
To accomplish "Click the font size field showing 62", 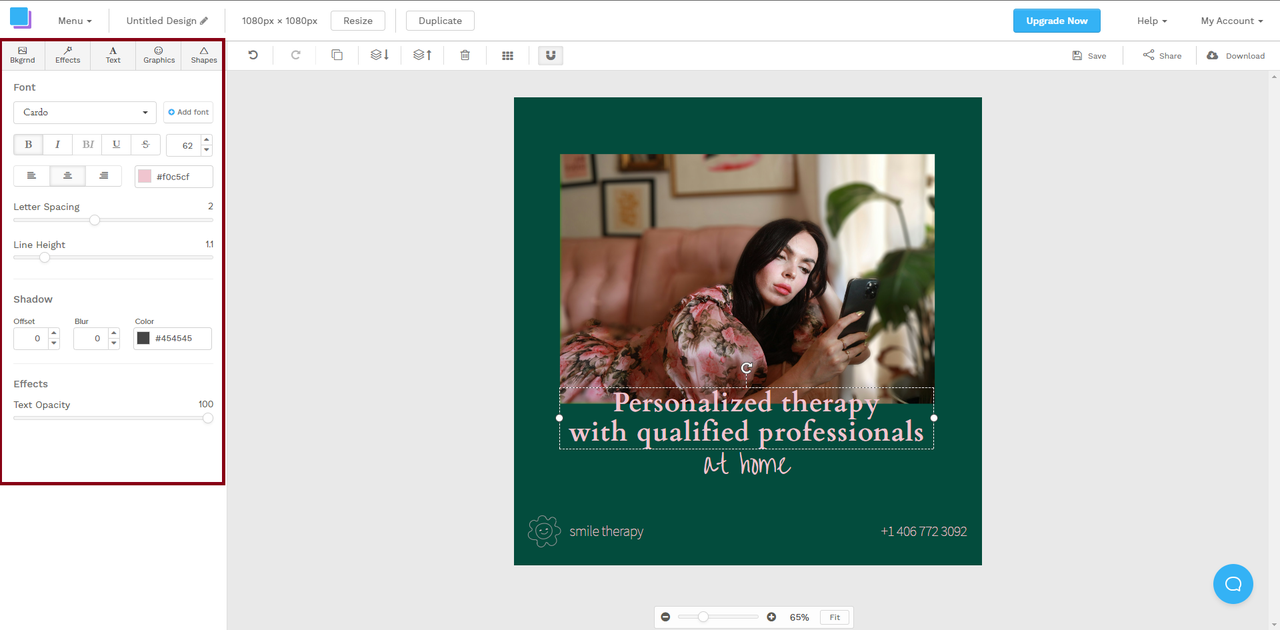I will [184, 145].
